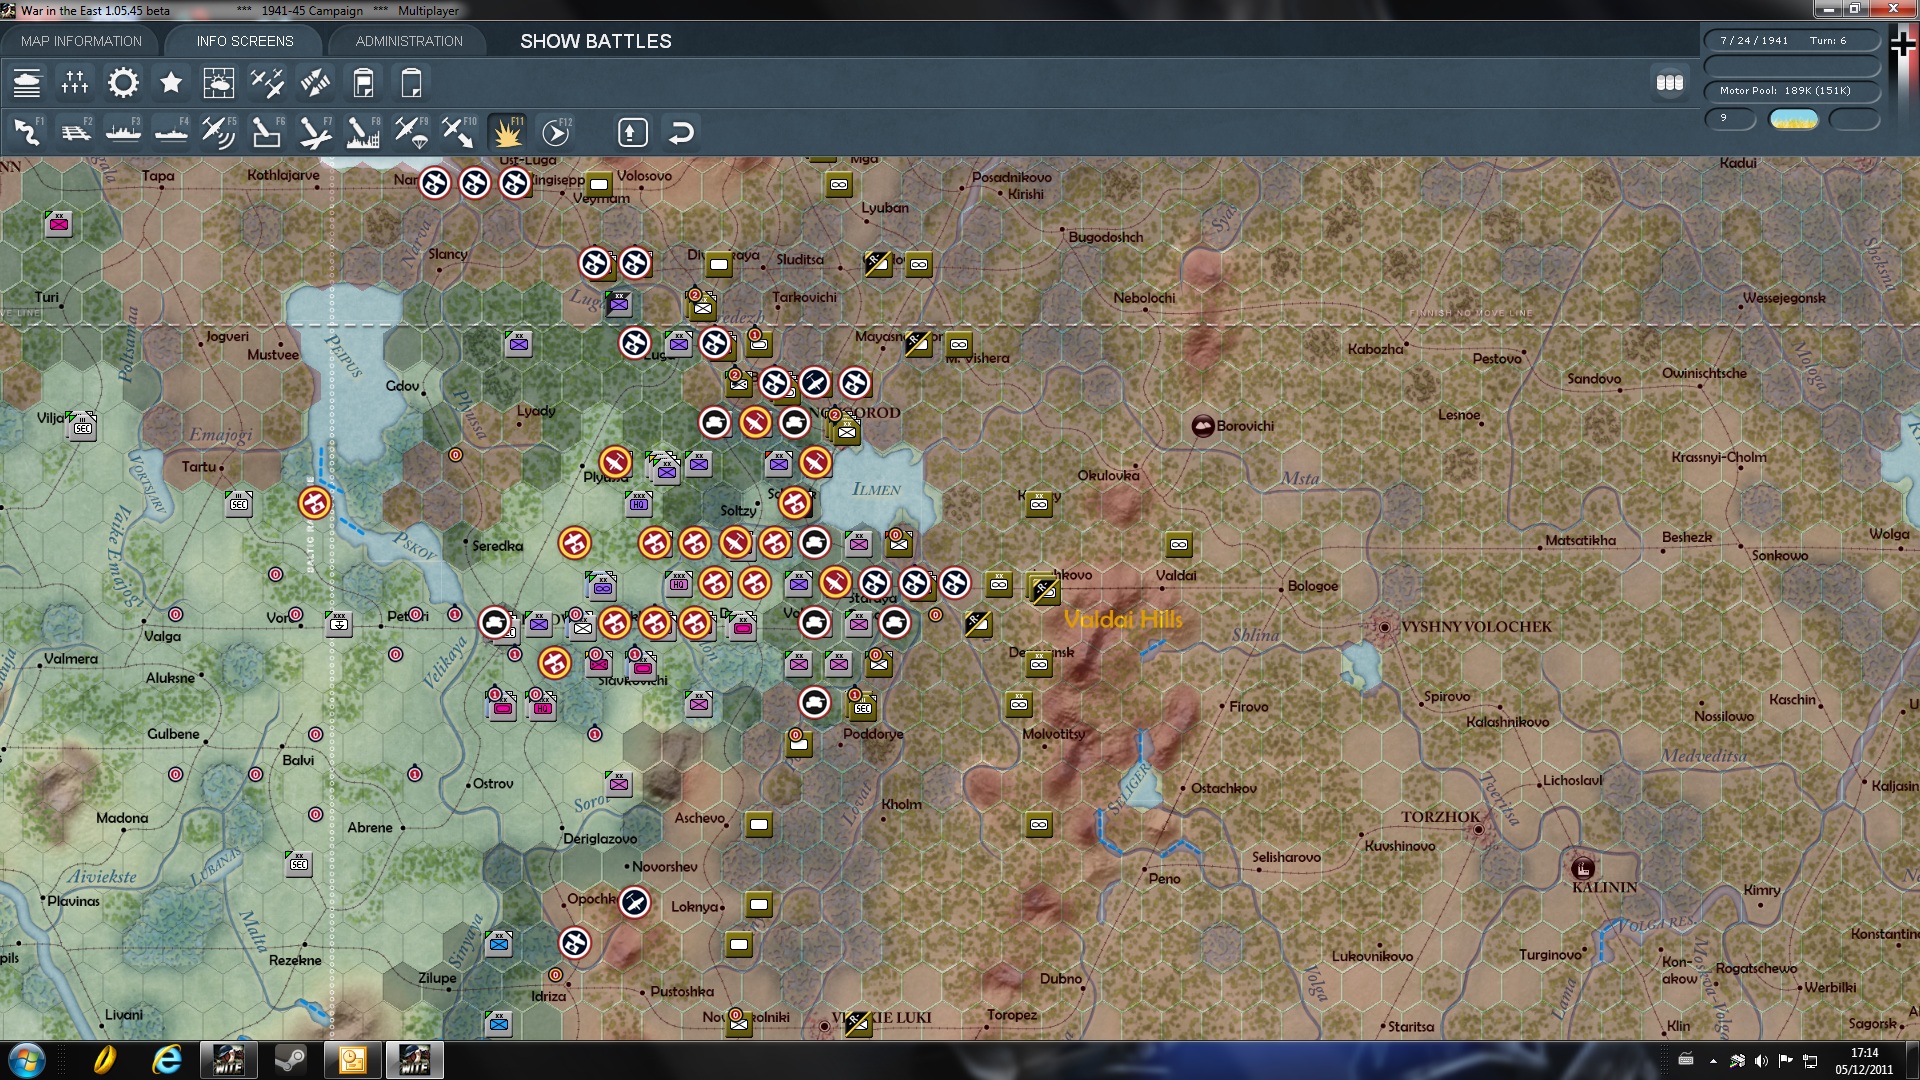The height and width of the screenshot is (1080, 1920).
Task: Switch to the INFO SCREENS tab
Action: coord(245,41)
